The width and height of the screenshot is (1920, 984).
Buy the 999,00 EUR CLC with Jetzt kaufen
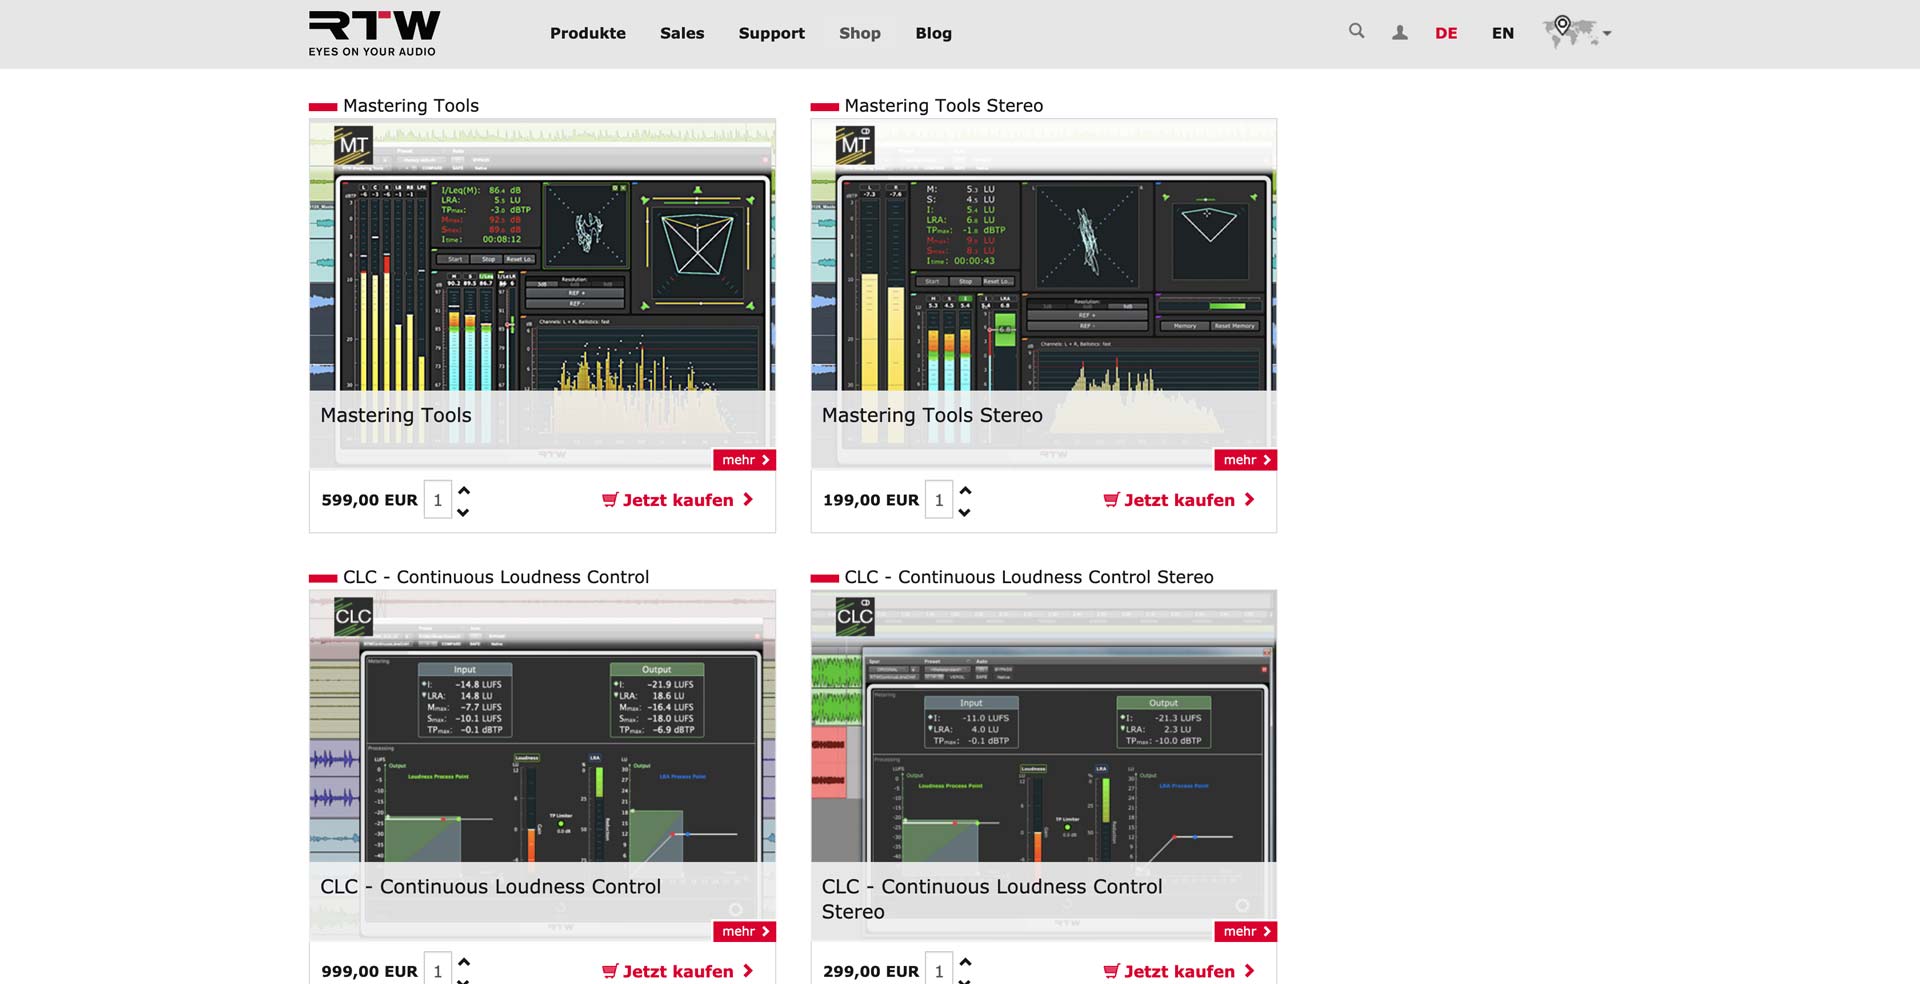tap(677, 971)
